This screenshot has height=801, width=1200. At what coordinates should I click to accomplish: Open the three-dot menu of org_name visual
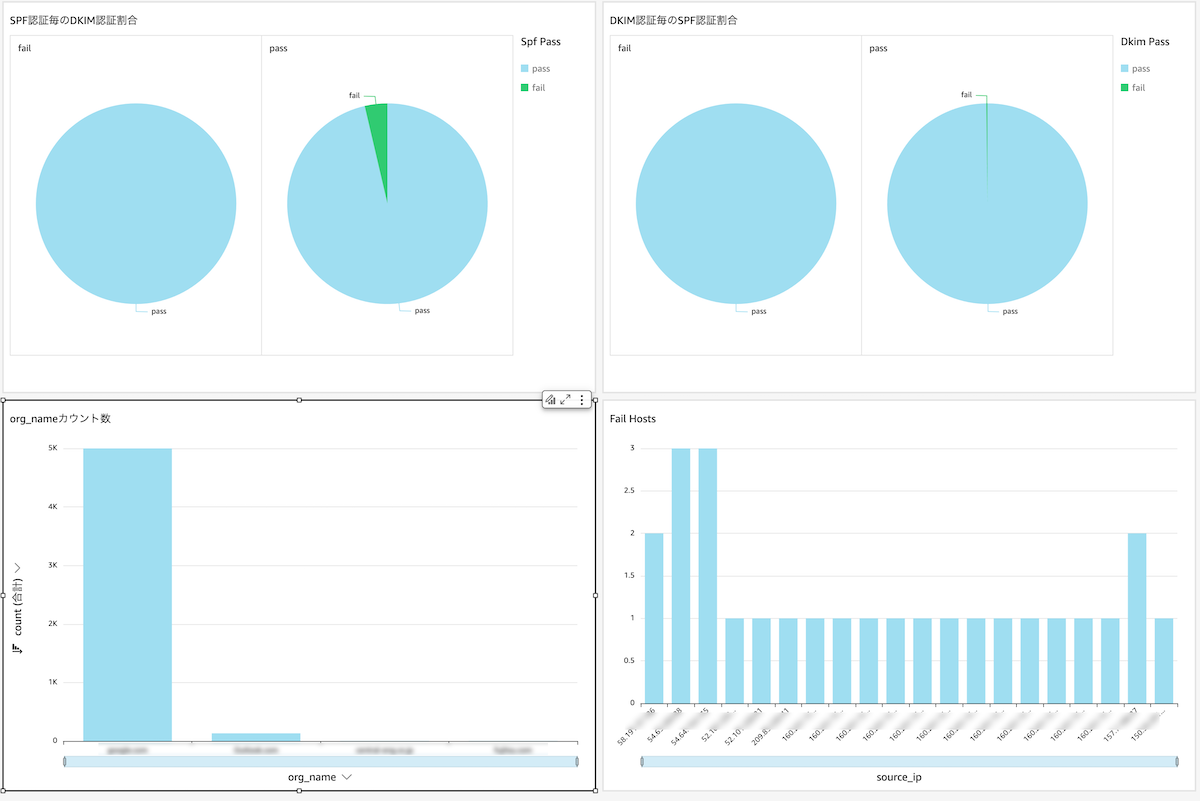coord(582,400)
